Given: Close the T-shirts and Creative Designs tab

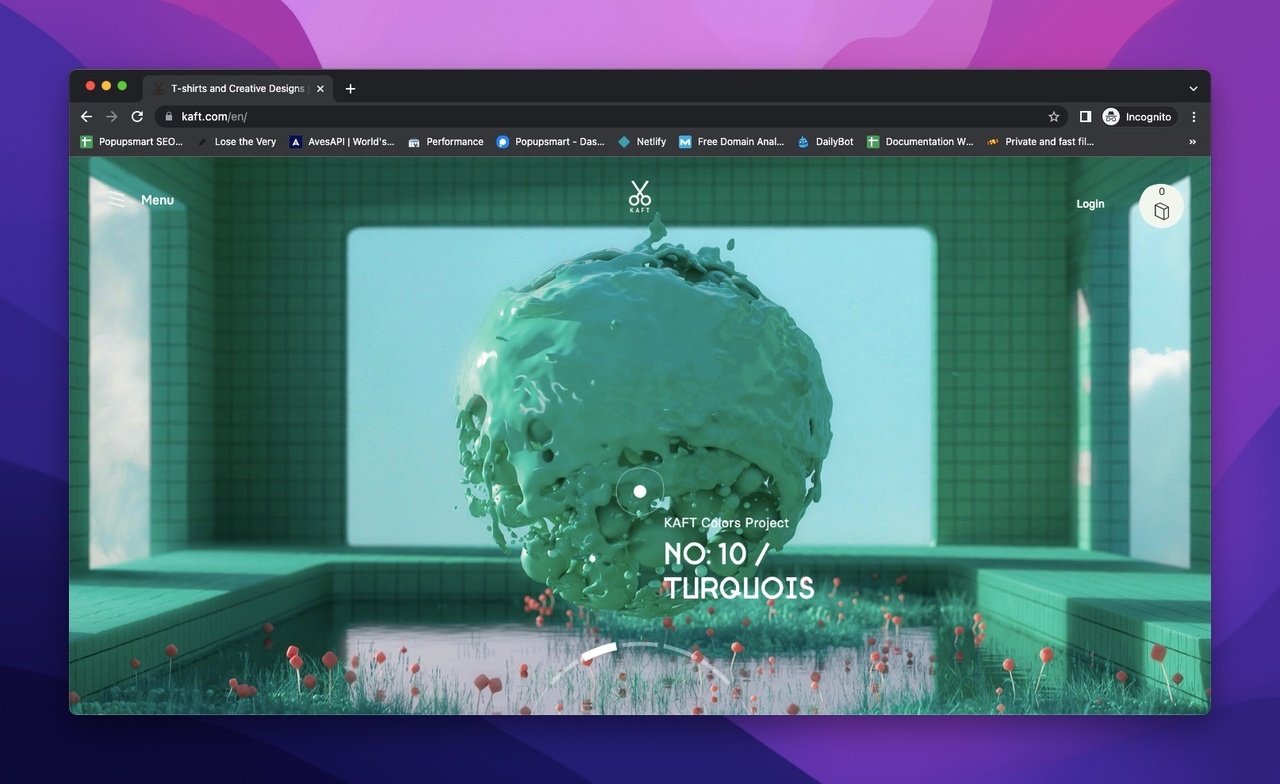Looking at the screenshot, I should 320,89.
